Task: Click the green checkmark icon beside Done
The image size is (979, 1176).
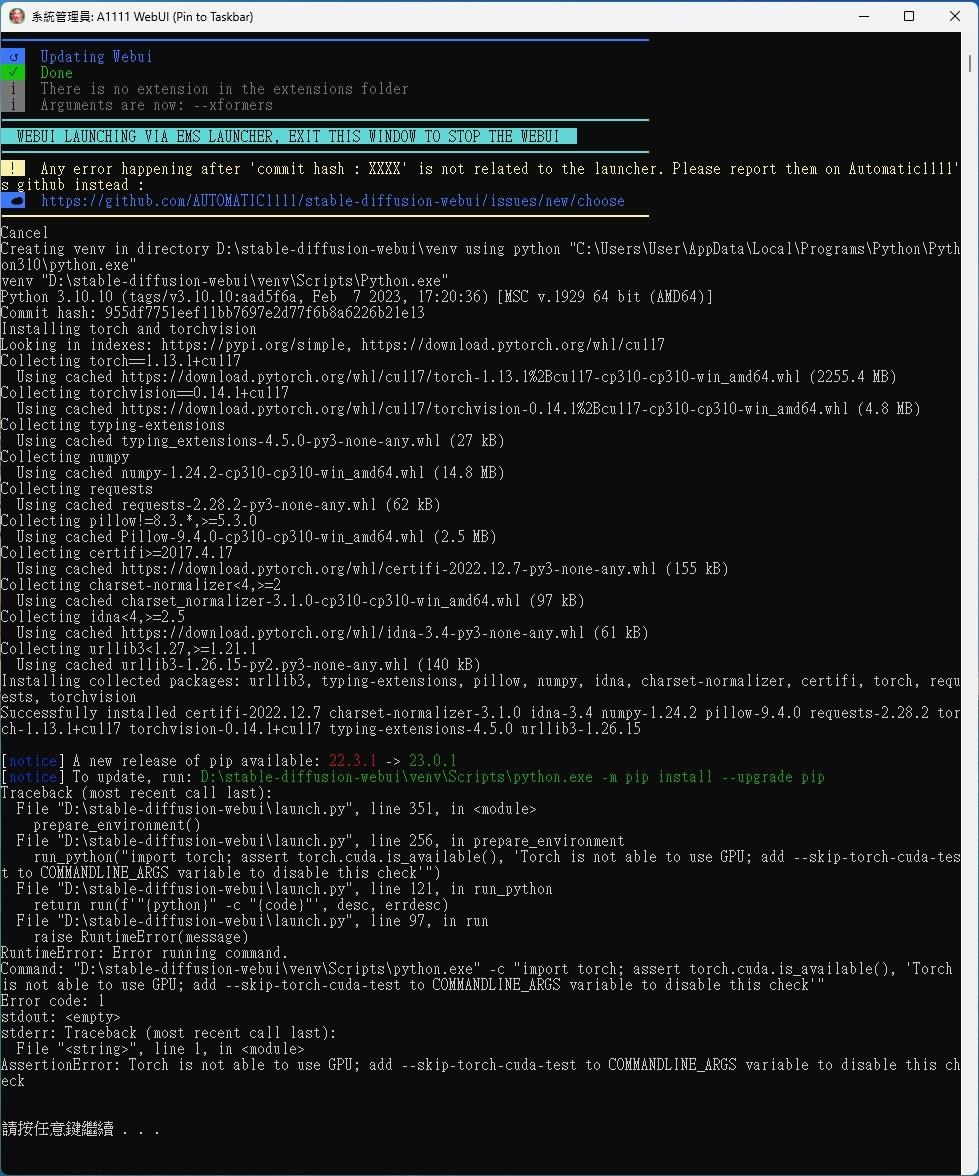Action: click(x=12, y=73)
